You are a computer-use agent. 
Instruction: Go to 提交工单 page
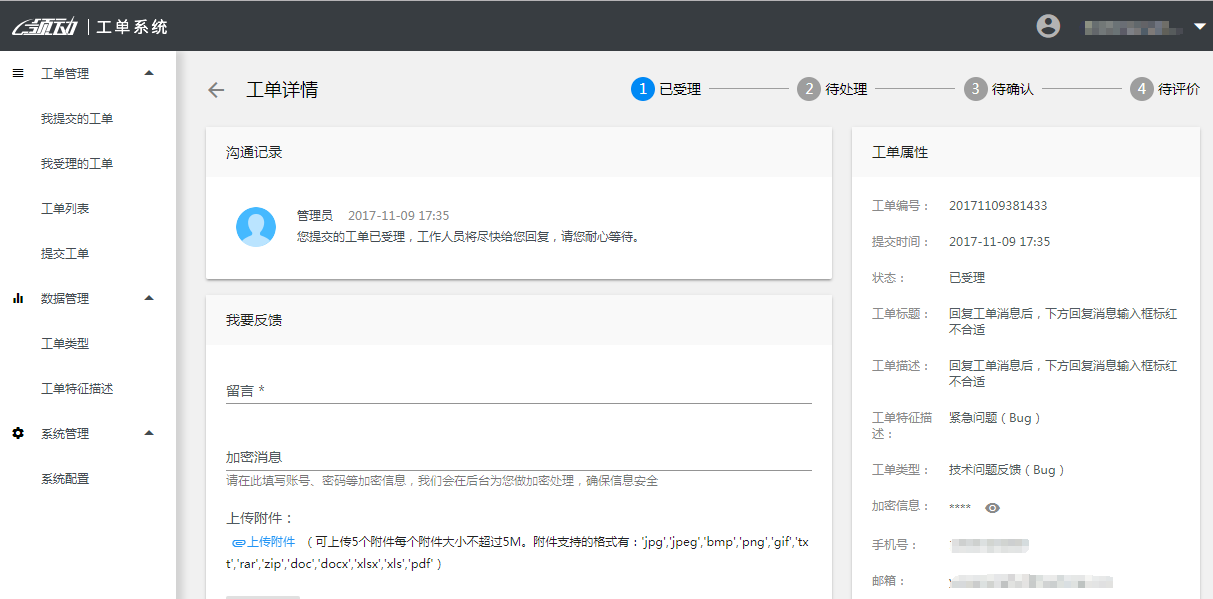tap(65, 254)
